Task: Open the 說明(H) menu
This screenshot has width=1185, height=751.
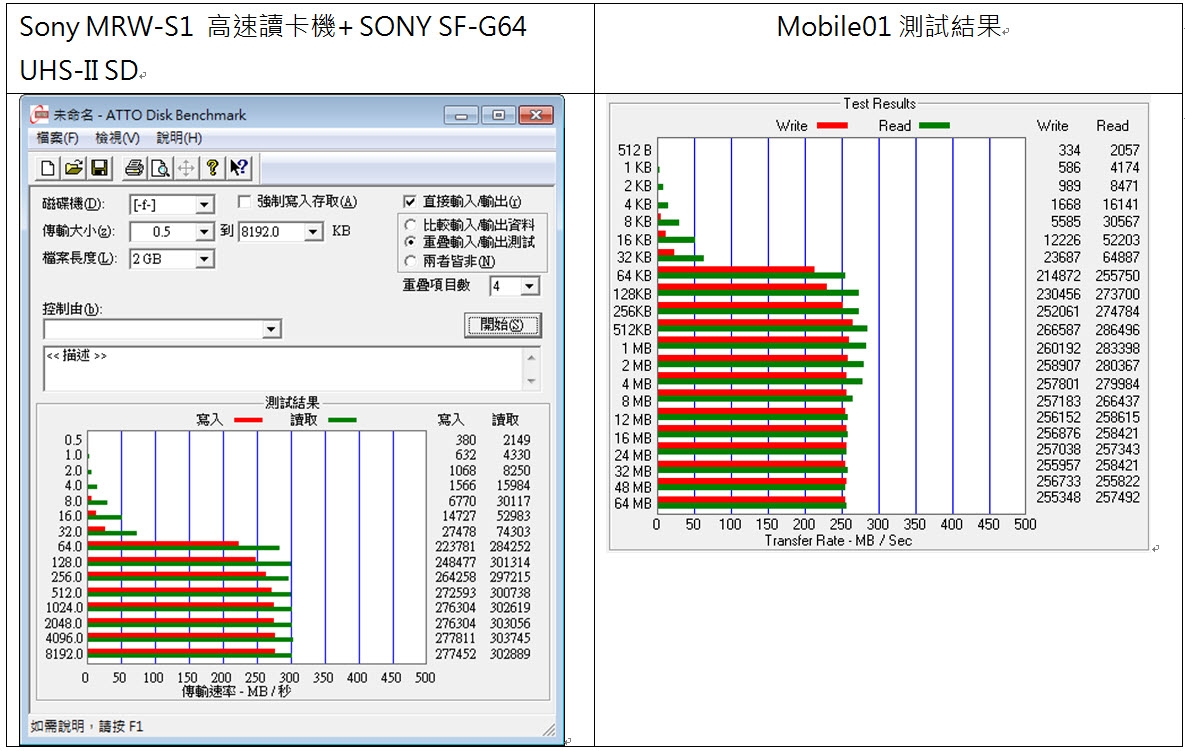Action: pos(179,138)
